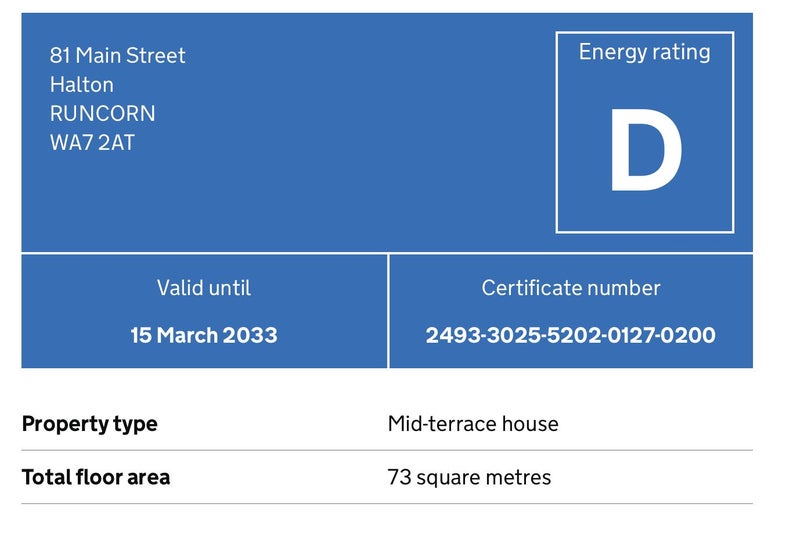Image resolution: width=800 pixels, height=546 pixels.
Task: Click the blue address header panel
Action: (387, 132)
